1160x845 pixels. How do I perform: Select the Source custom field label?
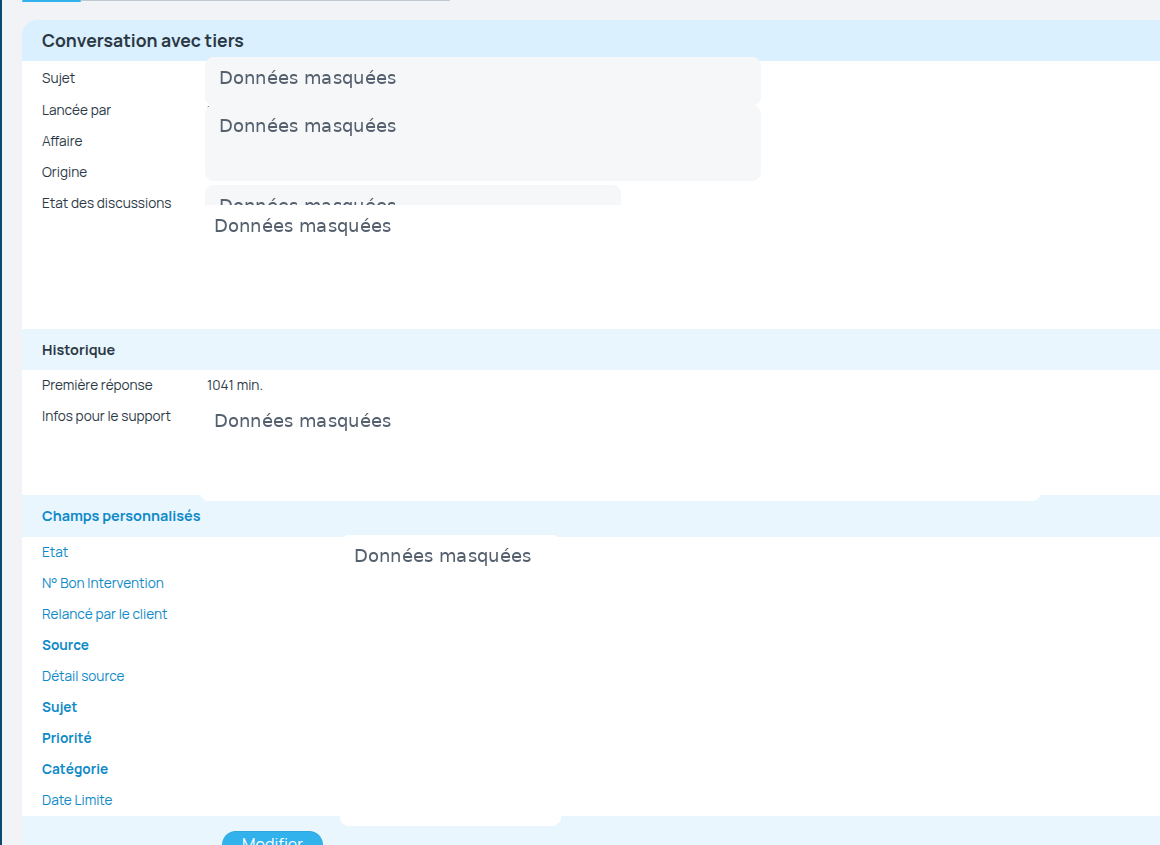tap(65, 645)
